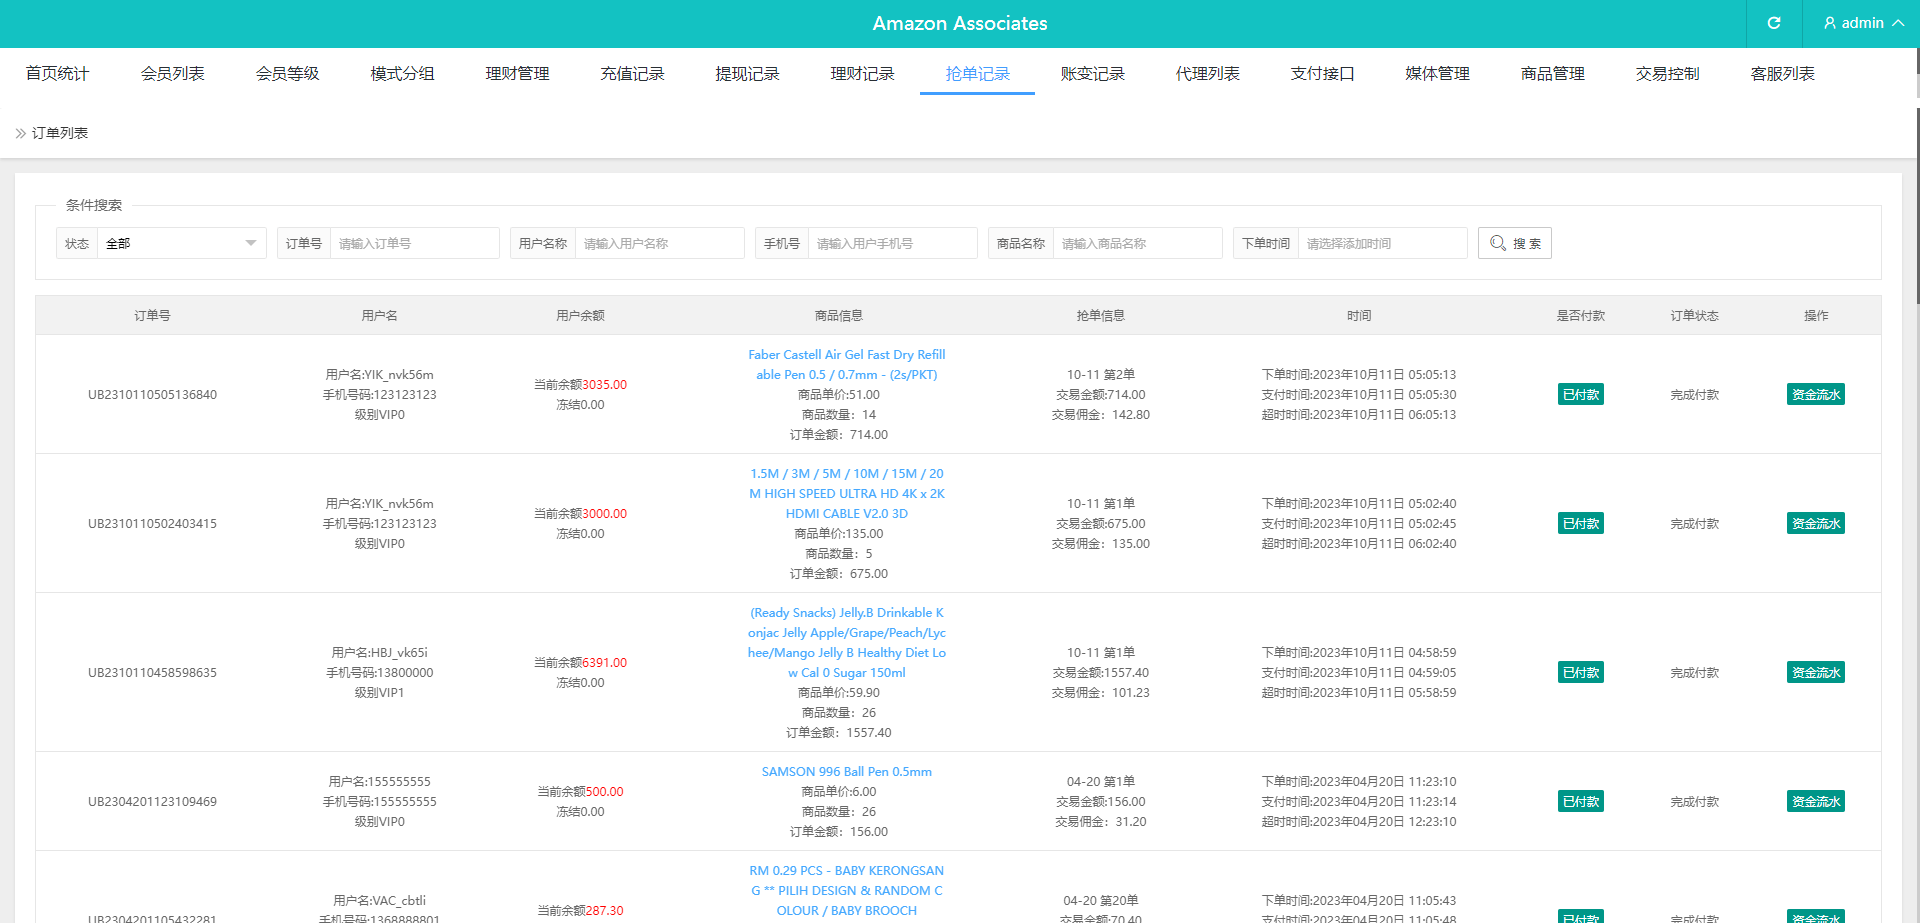Open the 首页统计 tab
The image size is (1920, 923).
click(x=57, y=74)
